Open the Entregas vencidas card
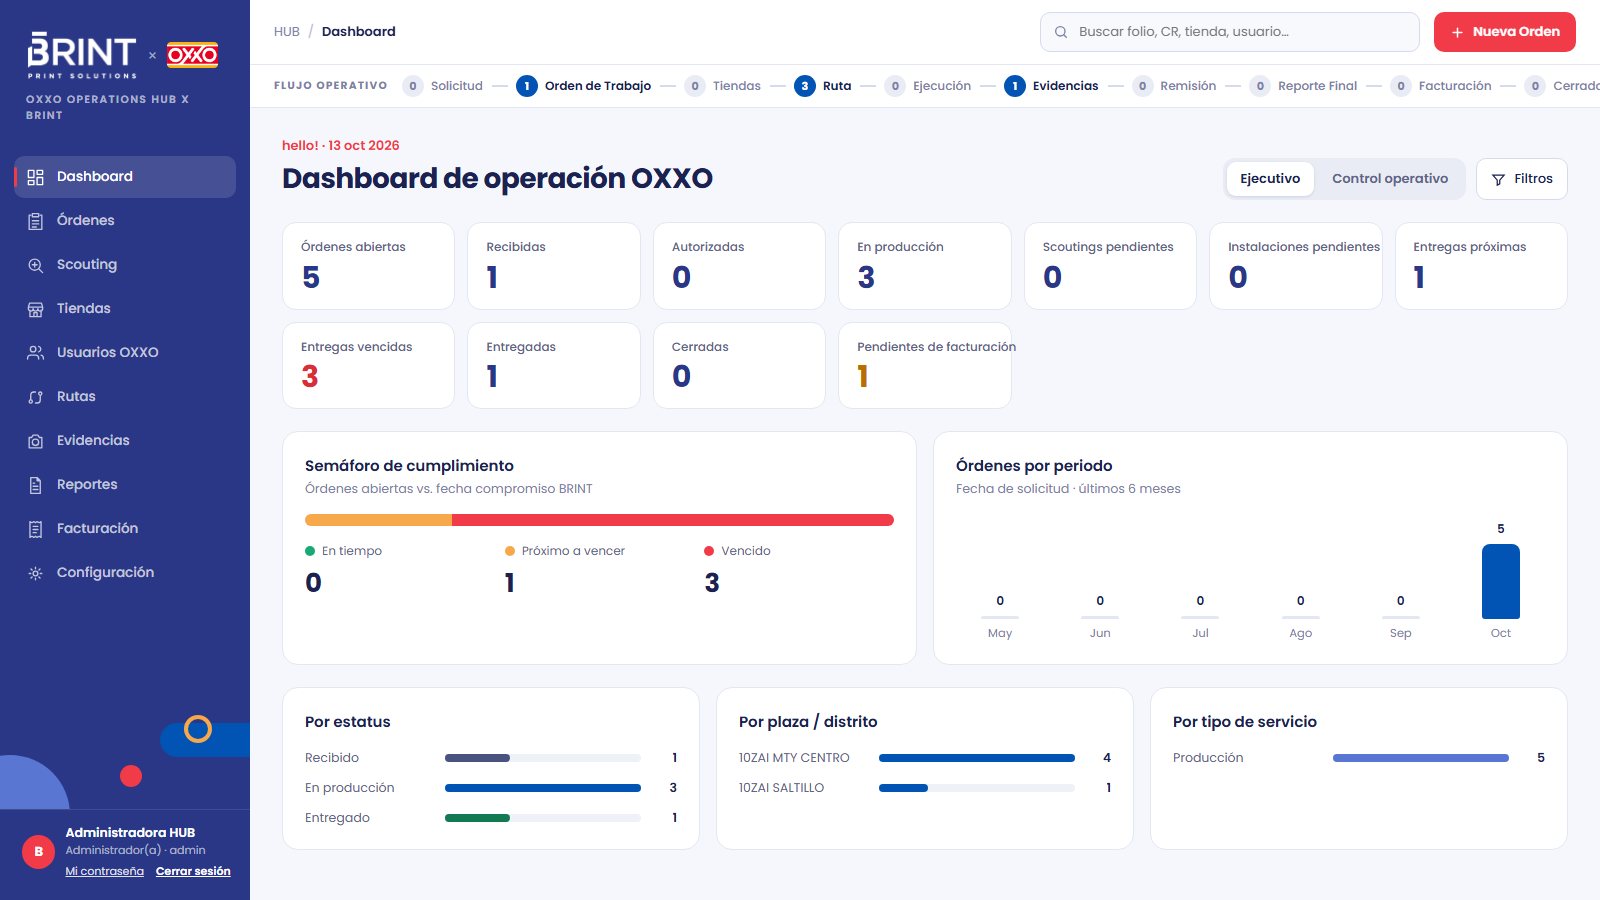 click(368, 365)
